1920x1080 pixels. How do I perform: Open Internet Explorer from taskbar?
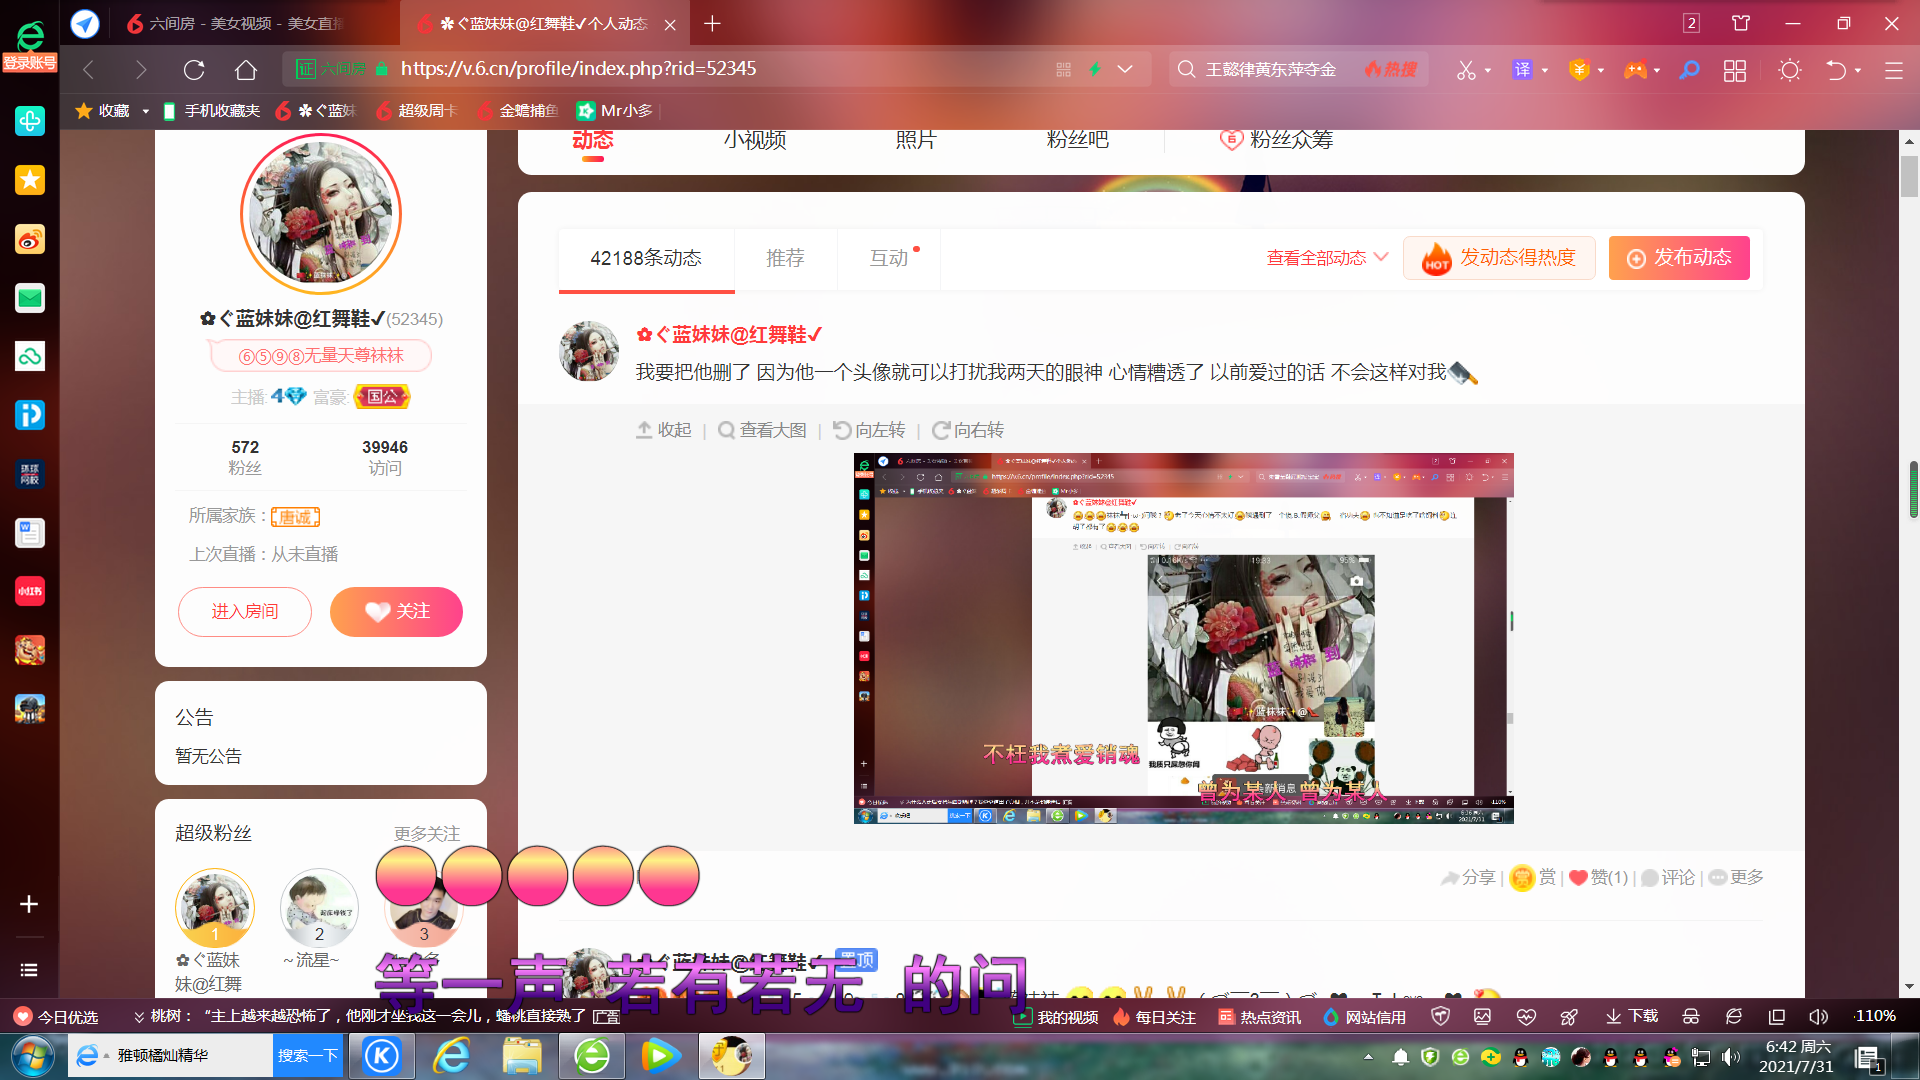click(452, 1055)
